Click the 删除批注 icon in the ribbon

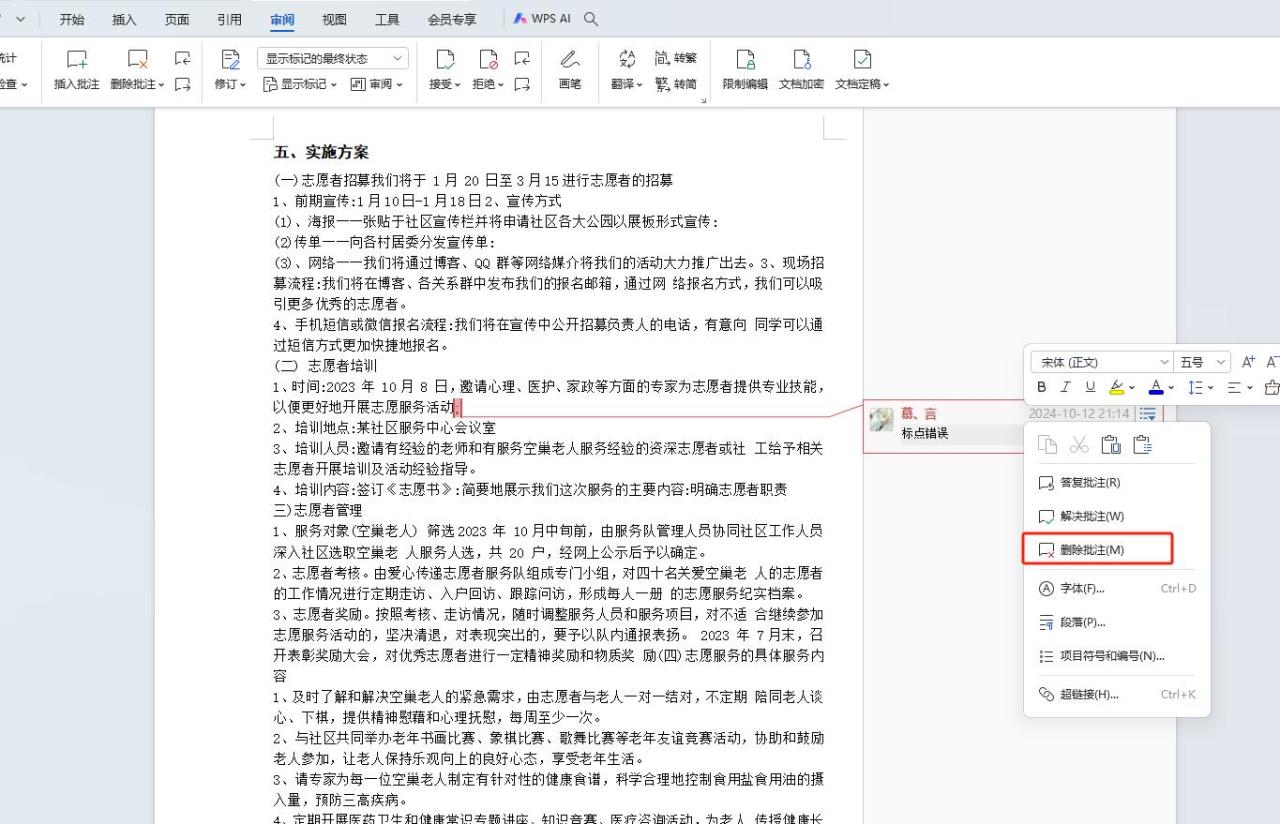pos(137,61)
